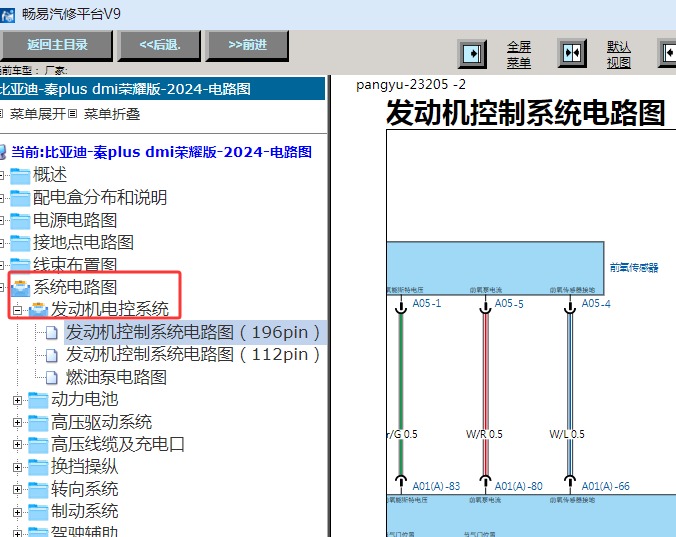Screen dimensions: 676x537
Task: Open the 电源电路图 folder
Action: tap(75, 220)
